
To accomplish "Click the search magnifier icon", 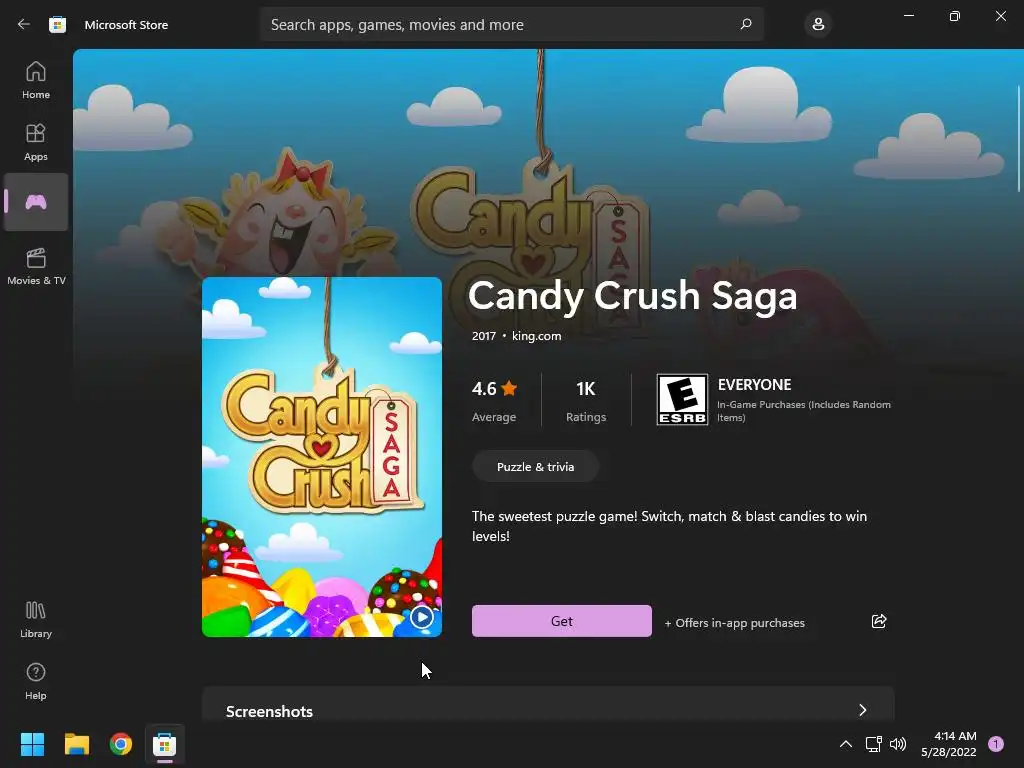I will coord(746,24).
